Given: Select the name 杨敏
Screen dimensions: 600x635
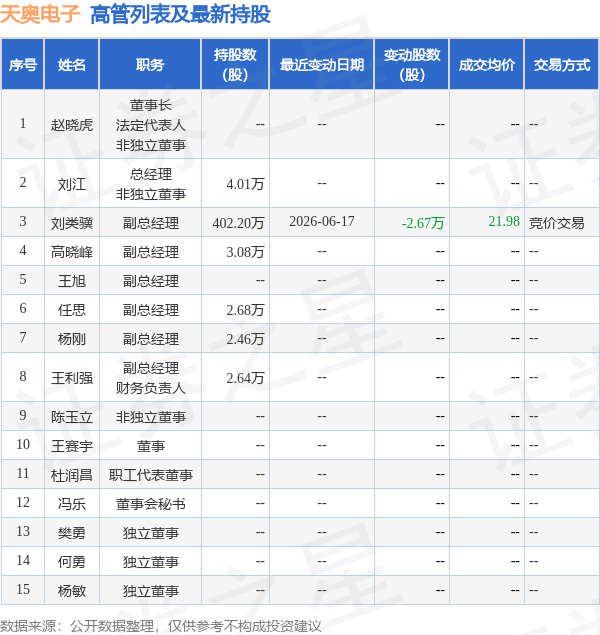Looking at the screenshot, I should point(72,591).
